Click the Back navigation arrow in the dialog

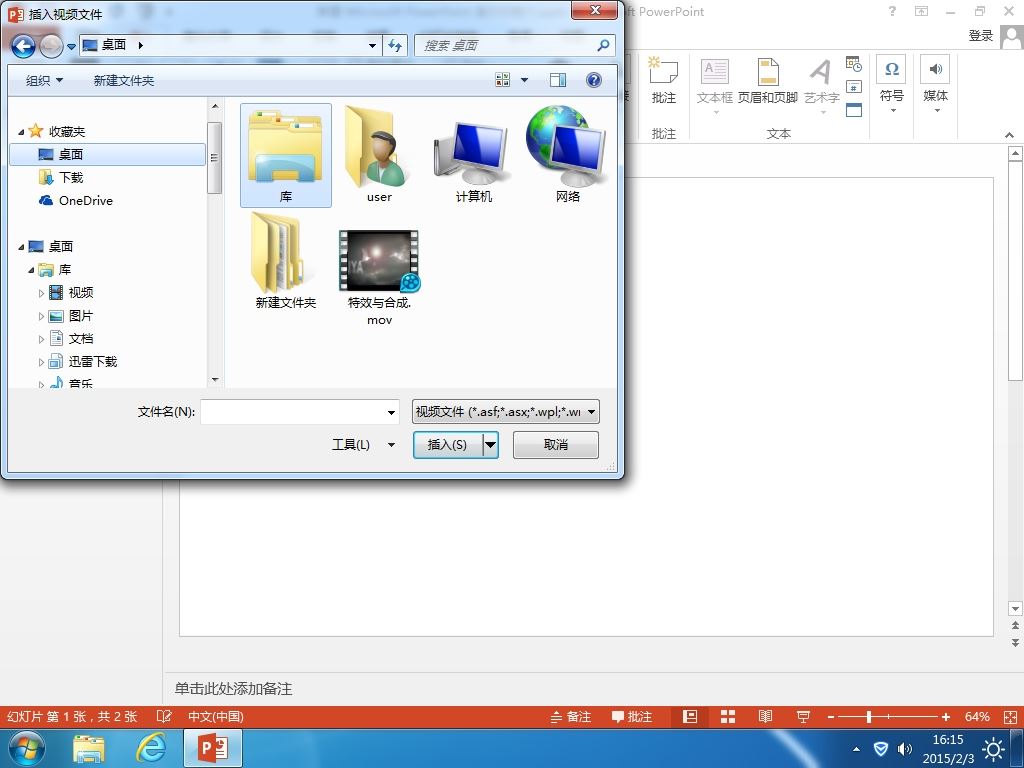pyautogui.click(x=23, y=46)
